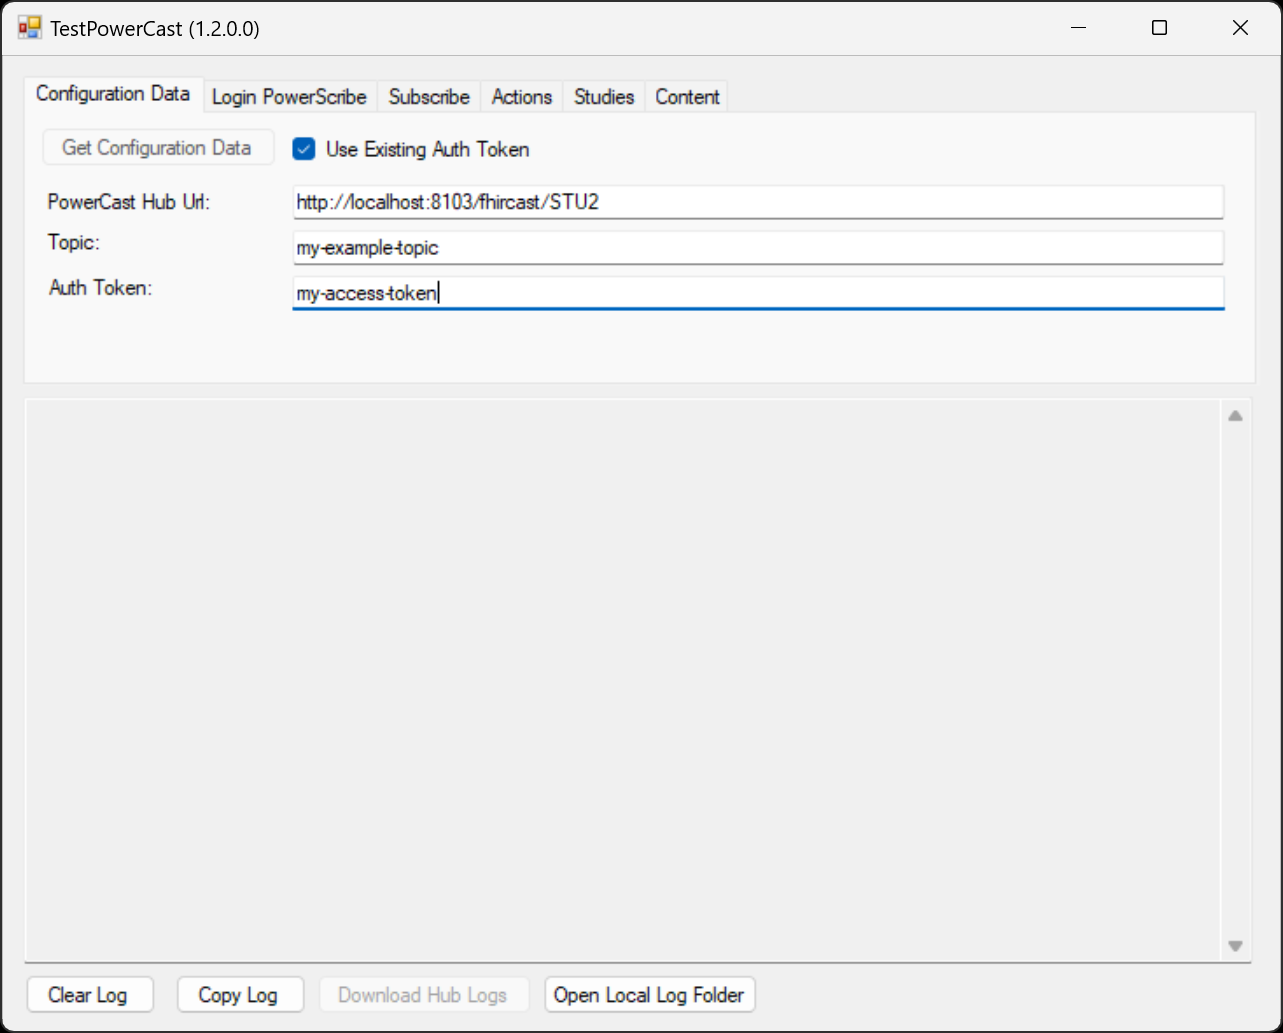Image resolution: width=1283 pixels, height=1033 pixels.
Task: Minimize the TestPowerCast window
Action: point(1078,28)
